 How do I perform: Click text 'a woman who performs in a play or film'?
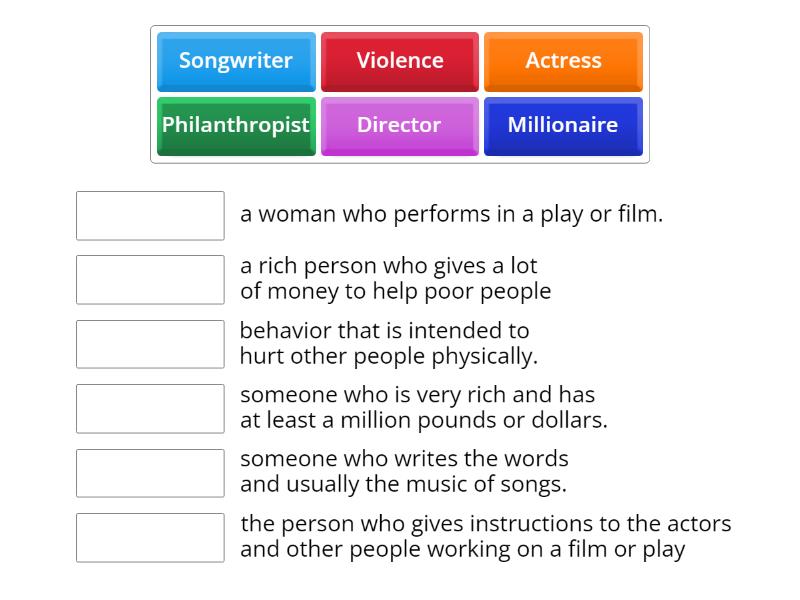(x=452, y=214)
